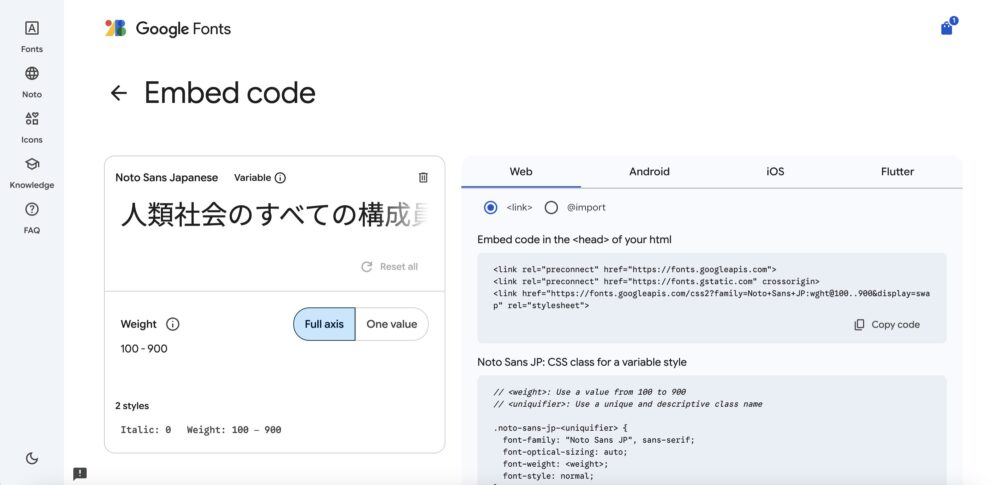Image resolution: width=1000 pixels, height=485 pixels.
Task: Click the Embed code page title
Action: [x=230, y=93]
